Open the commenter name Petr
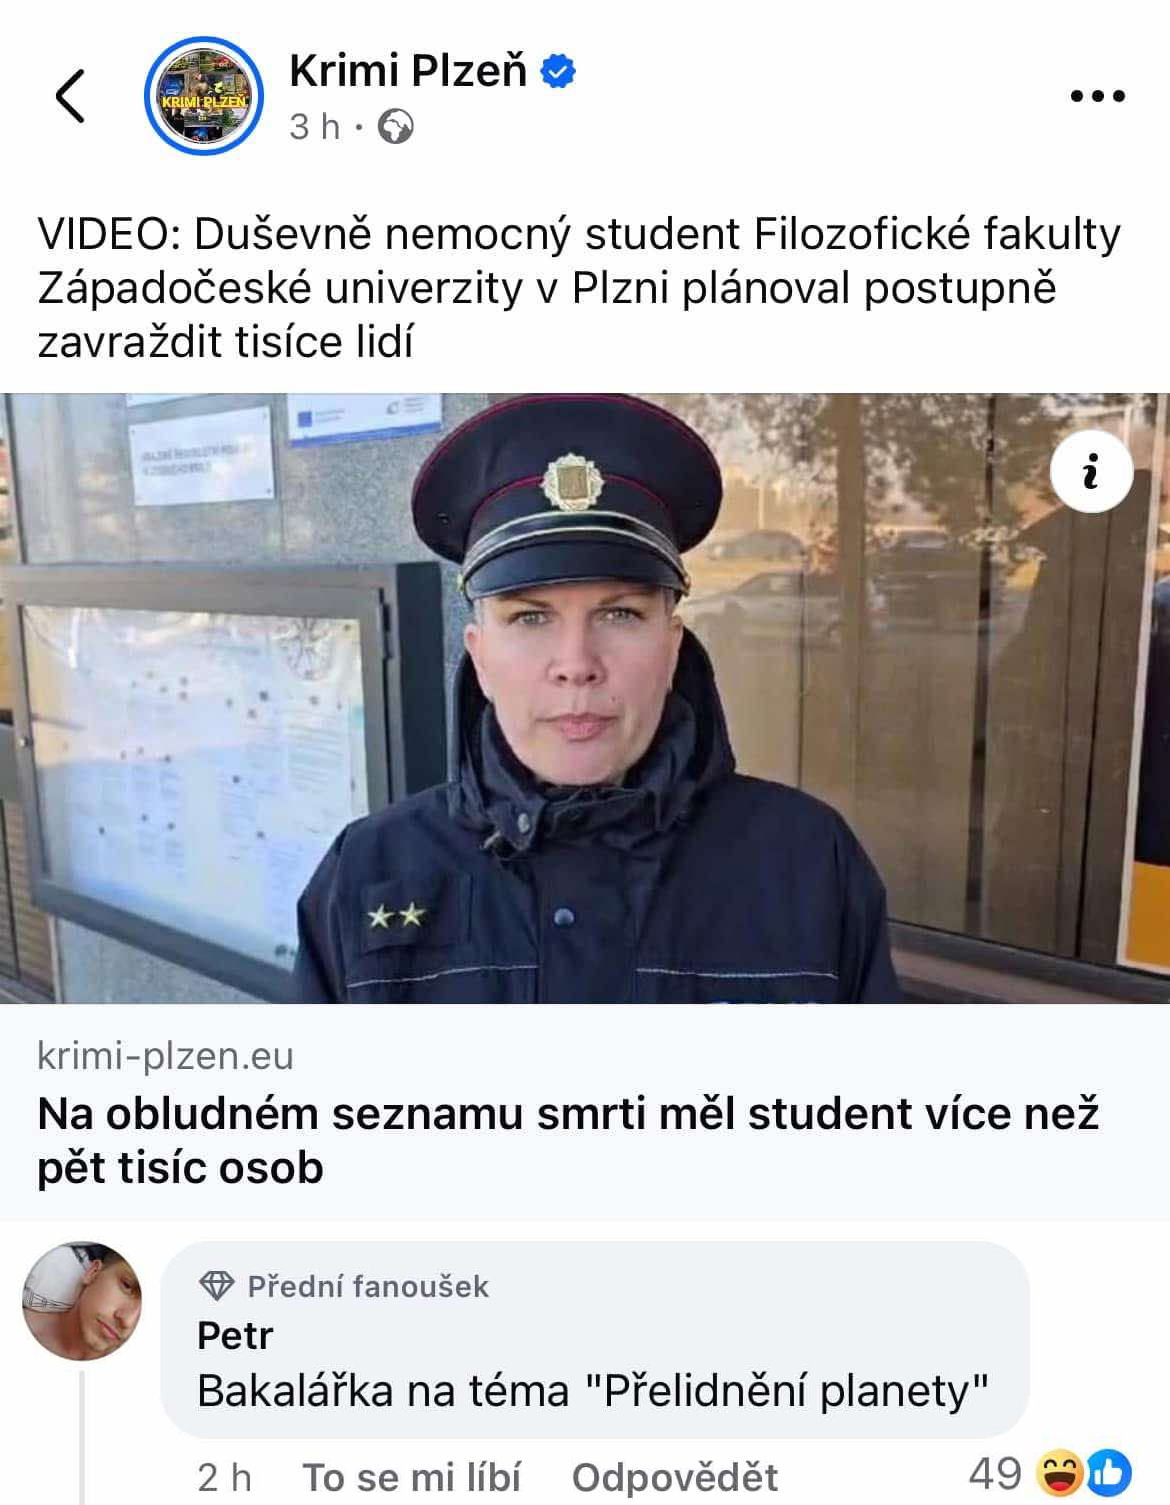1170x1505 pixels. point(235,1335)
